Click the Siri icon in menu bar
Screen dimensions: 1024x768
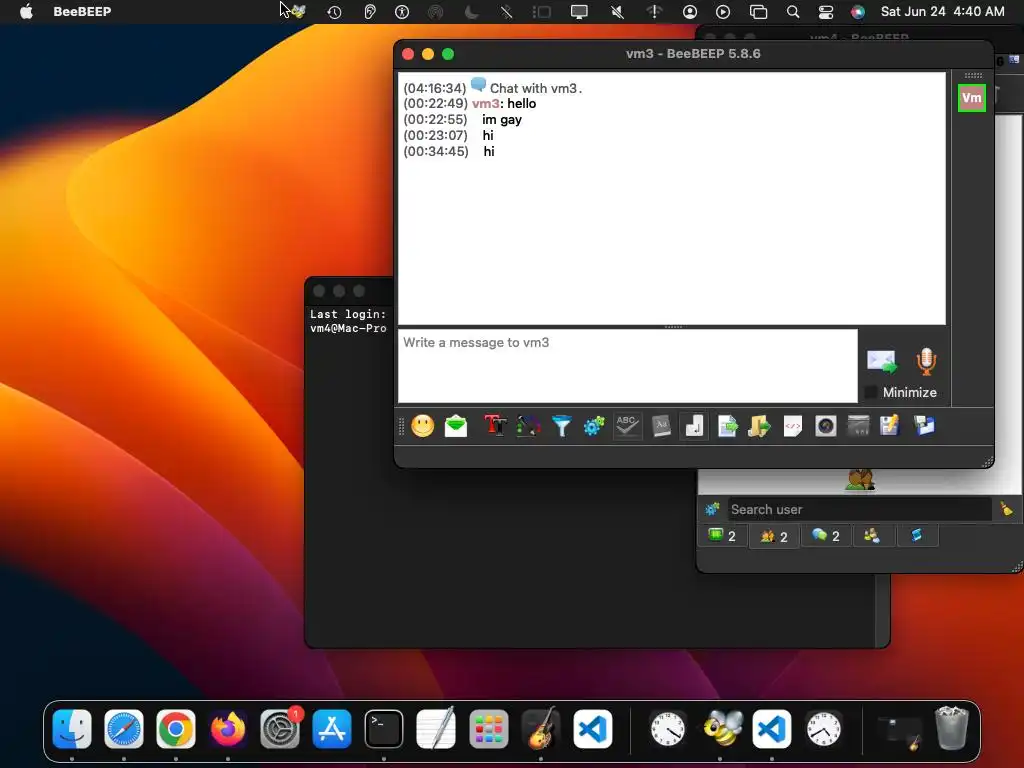click(x=857, y=12)
